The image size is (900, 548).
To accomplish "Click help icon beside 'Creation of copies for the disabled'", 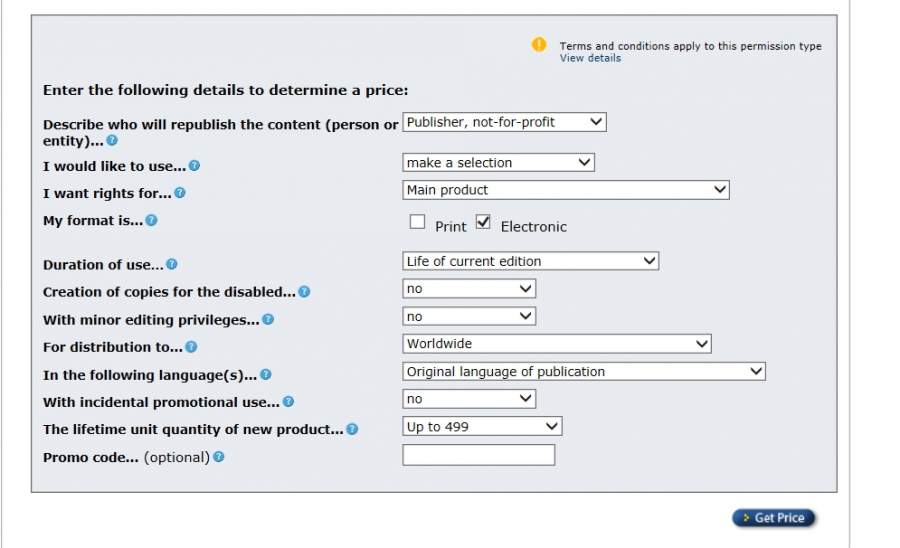I will [x=304, y=292].
